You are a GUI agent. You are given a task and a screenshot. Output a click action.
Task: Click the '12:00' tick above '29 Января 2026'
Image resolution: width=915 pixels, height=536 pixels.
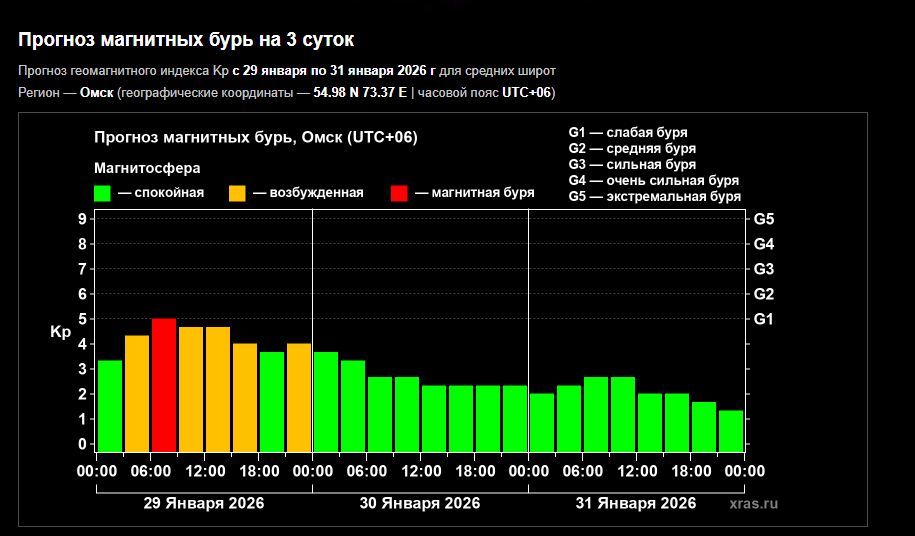[205, 471]
